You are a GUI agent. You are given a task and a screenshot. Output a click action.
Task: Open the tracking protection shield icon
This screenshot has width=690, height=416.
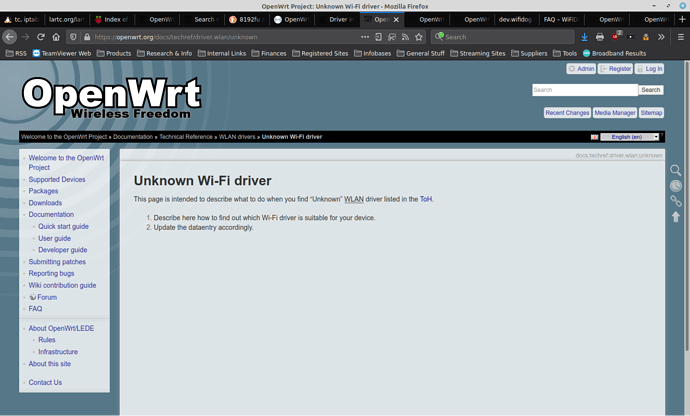pos(73,37)
